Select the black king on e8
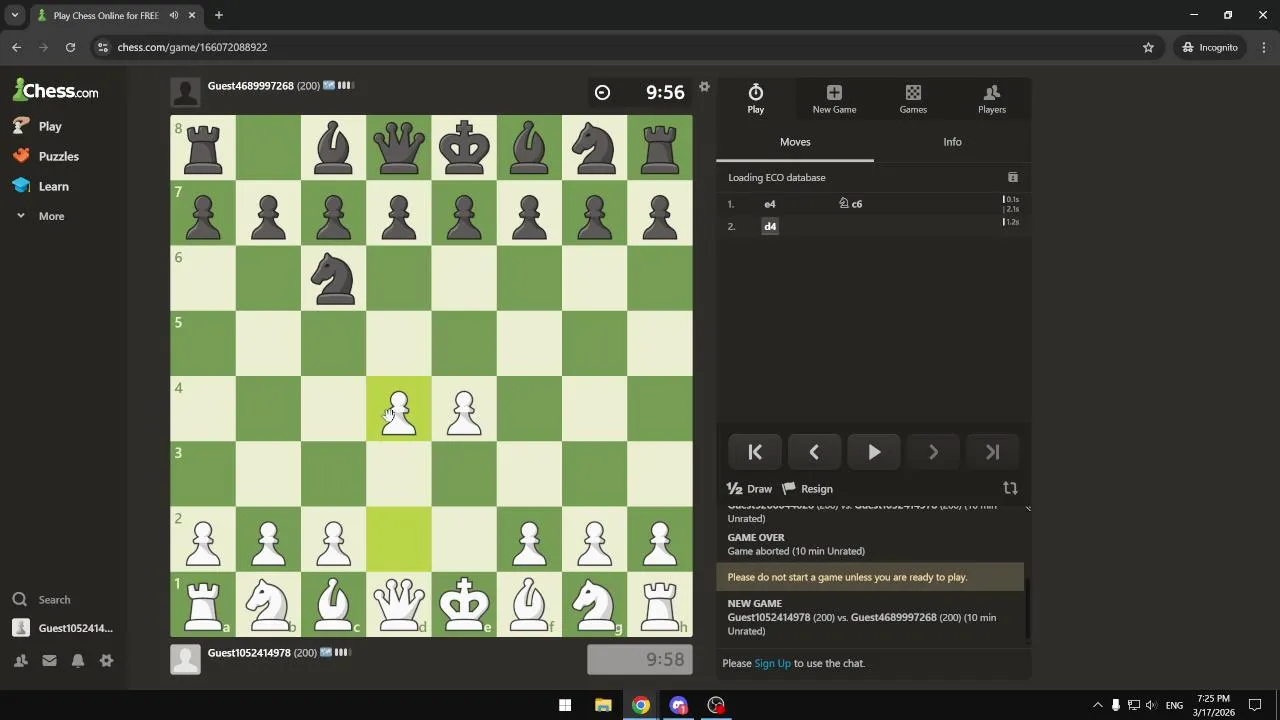This screenshot has height=720, width=1280. (x=464, y=148)
